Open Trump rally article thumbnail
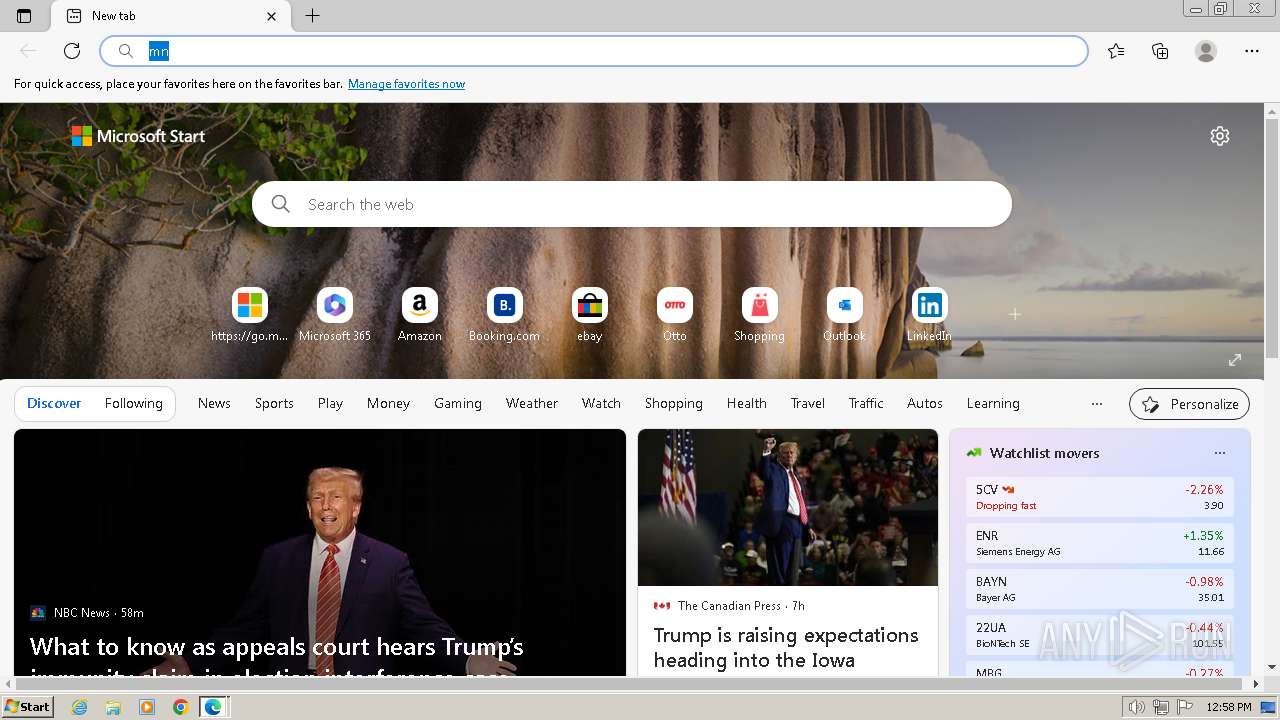 [788, 508]
